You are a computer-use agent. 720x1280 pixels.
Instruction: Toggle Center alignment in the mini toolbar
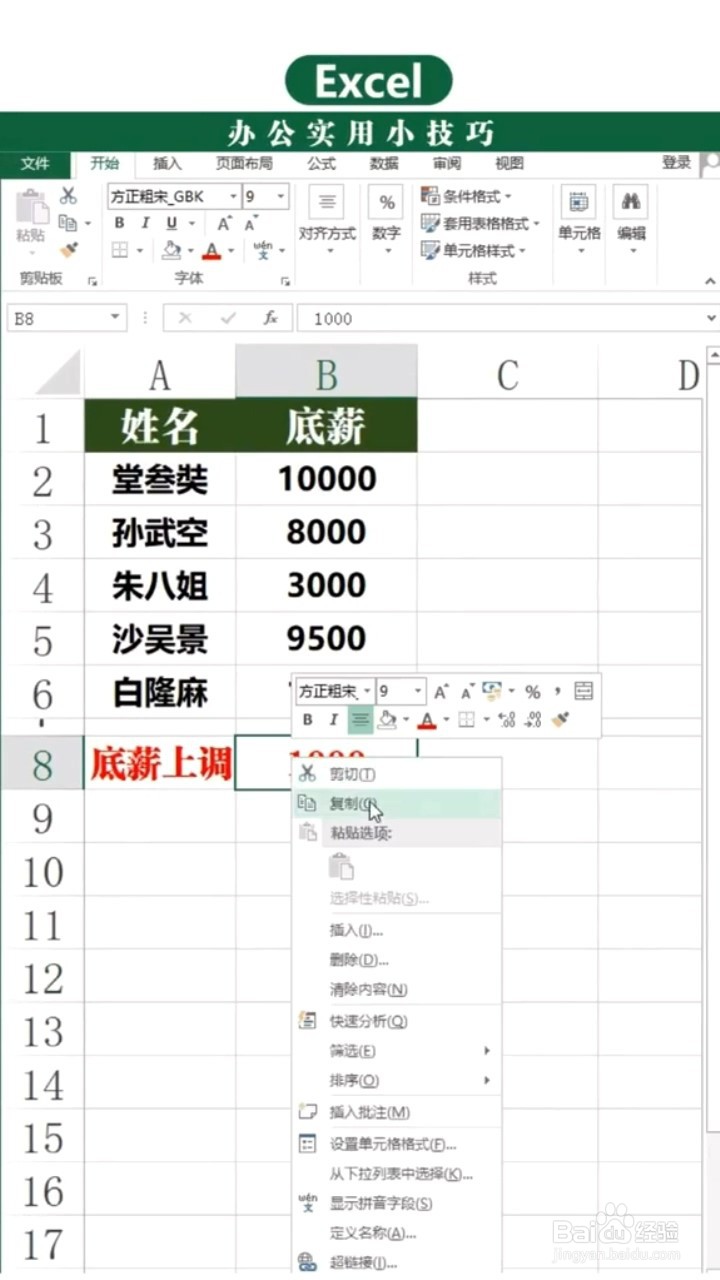point(360,720)
